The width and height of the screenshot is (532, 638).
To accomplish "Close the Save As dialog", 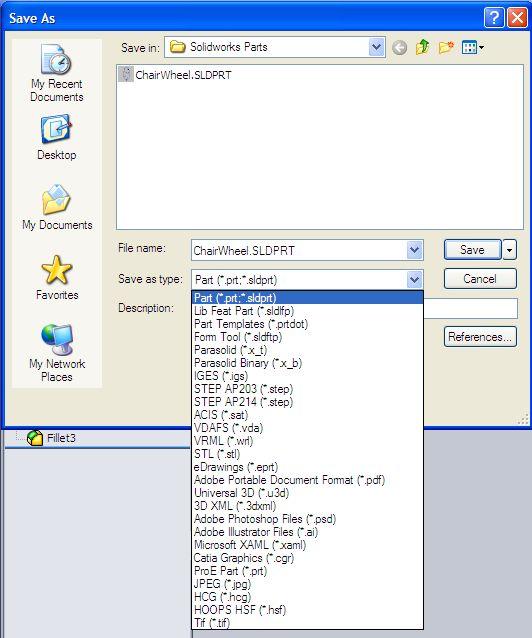I will pos(517,18).
